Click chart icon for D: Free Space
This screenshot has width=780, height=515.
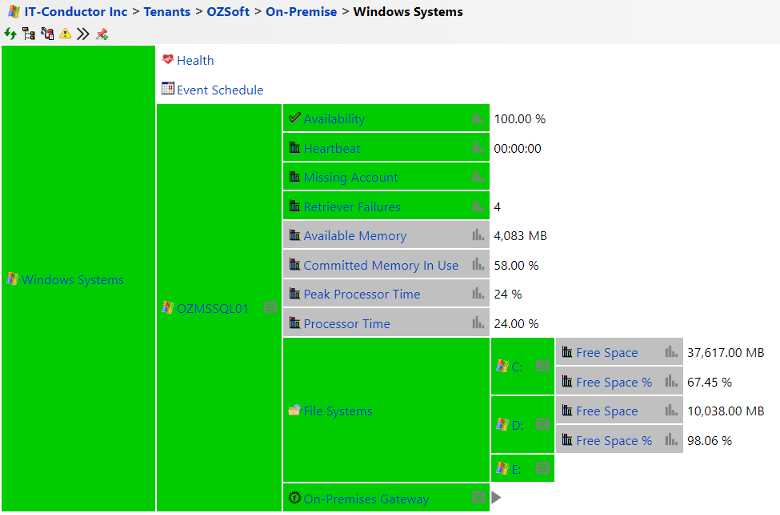click(x=671, y=411)
